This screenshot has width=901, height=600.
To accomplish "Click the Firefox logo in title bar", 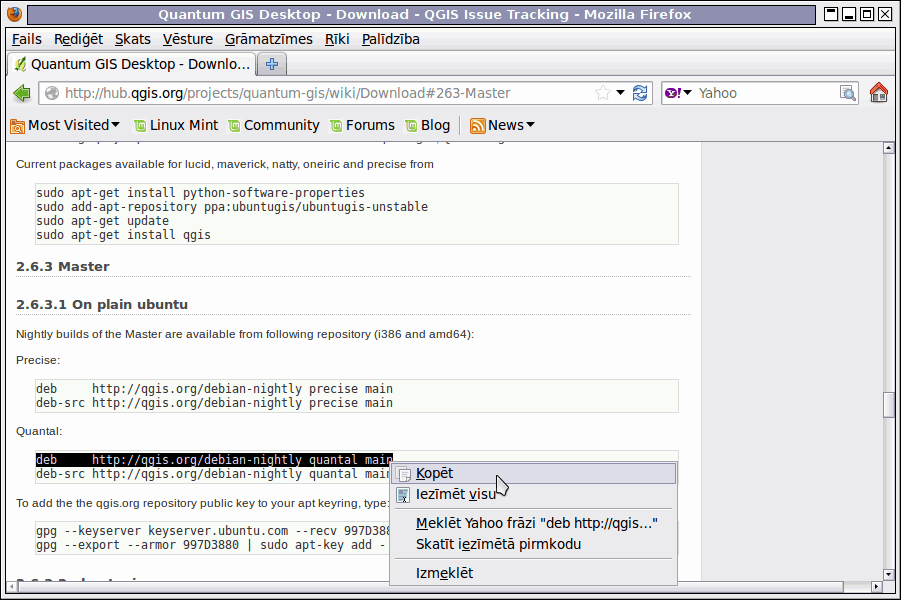I will [14, 14].
